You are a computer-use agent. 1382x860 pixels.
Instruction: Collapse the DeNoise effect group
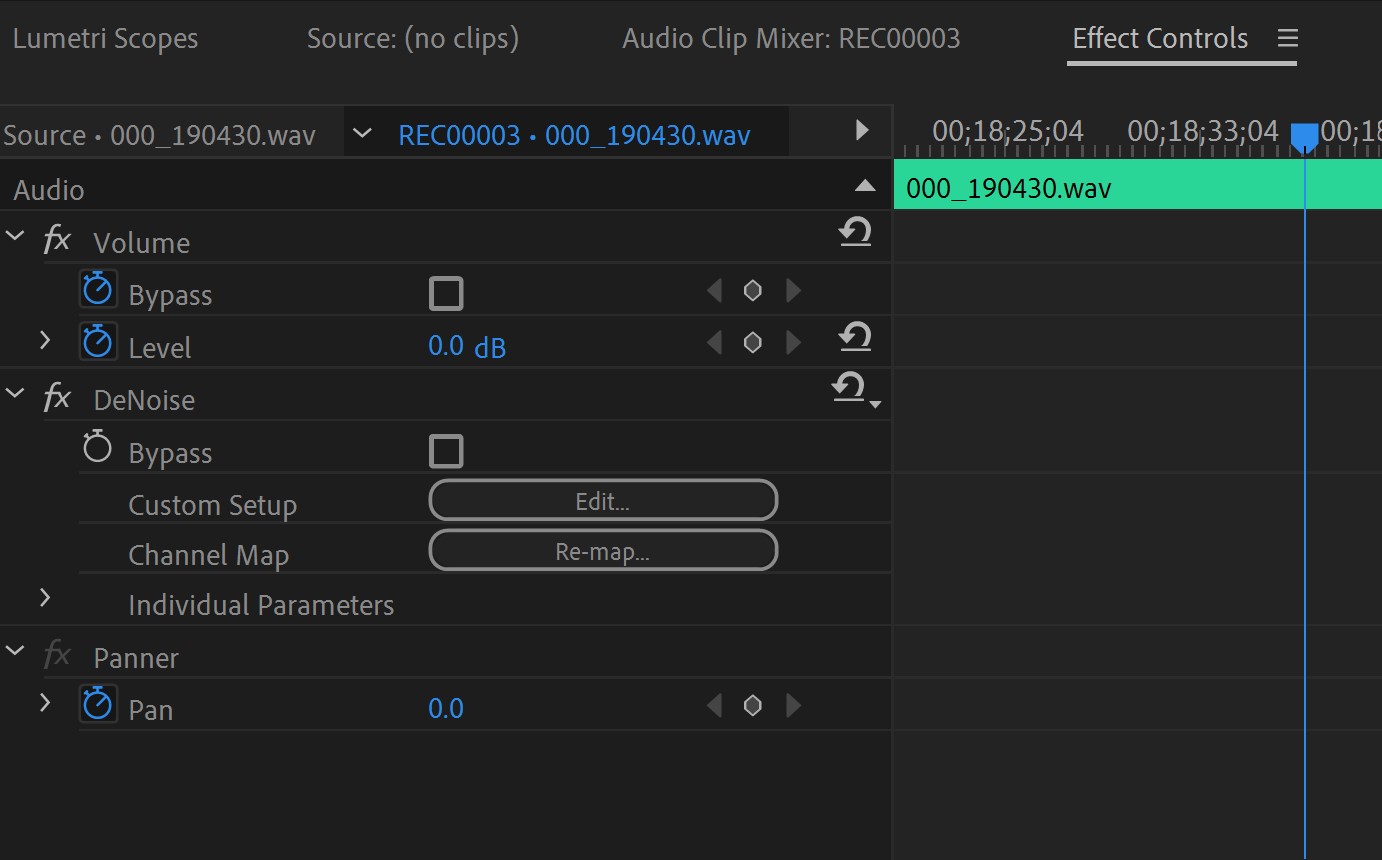pos(15,394)
